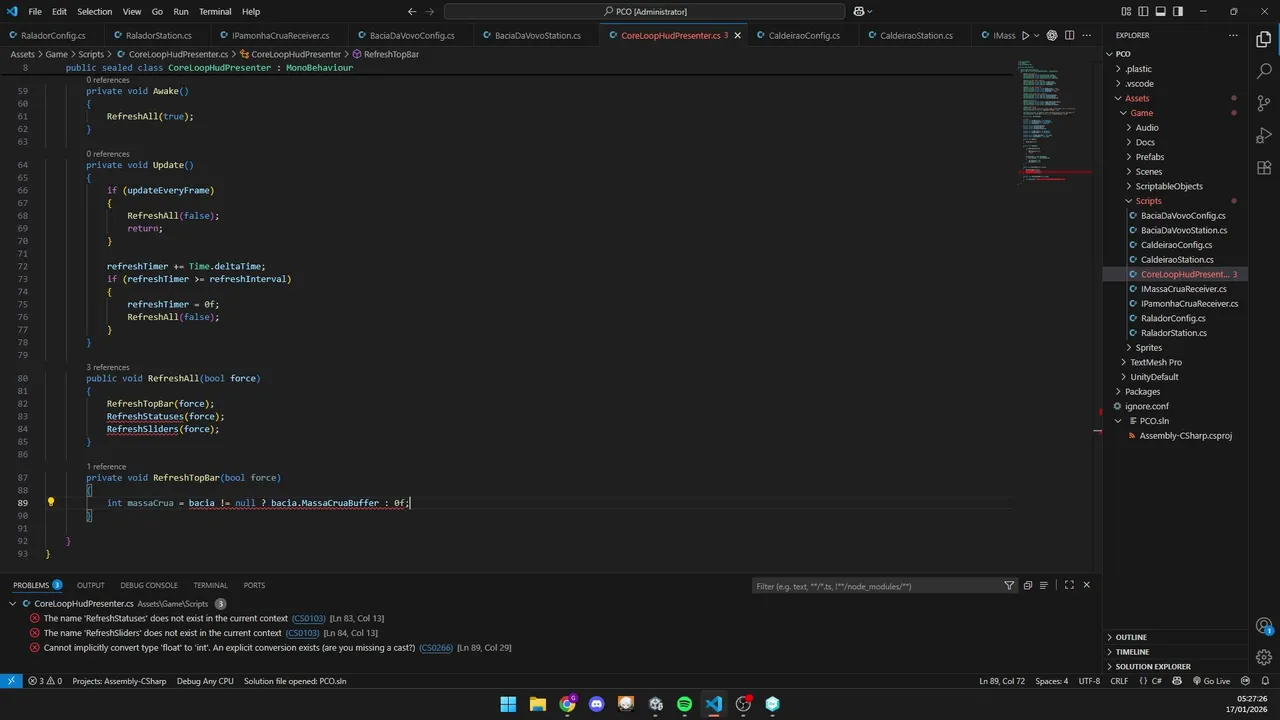
Task: Click the Ln 89, Col 72 status entry
Action: point(1002,681)
